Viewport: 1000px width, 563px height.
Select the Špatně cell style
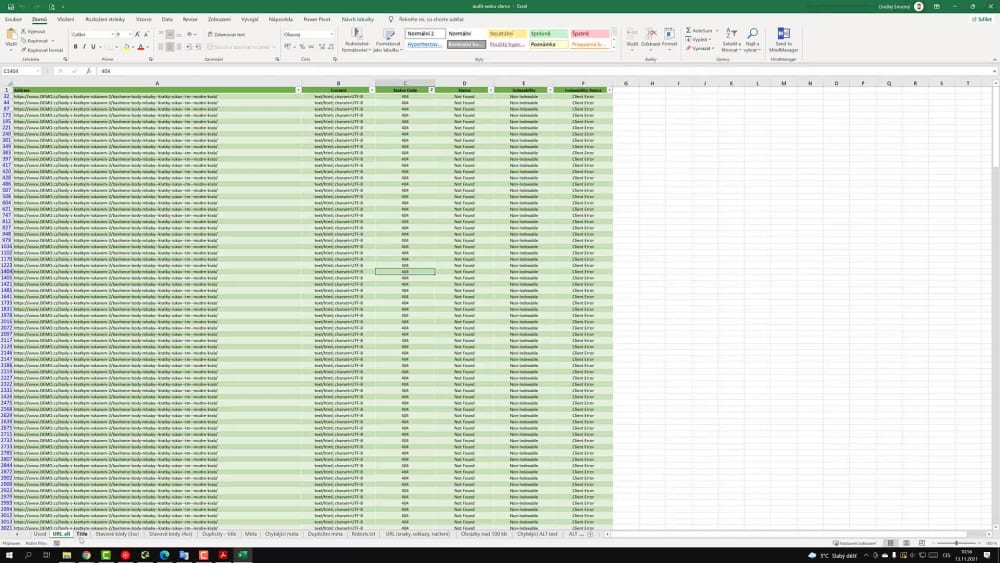(x=589, y=33)
